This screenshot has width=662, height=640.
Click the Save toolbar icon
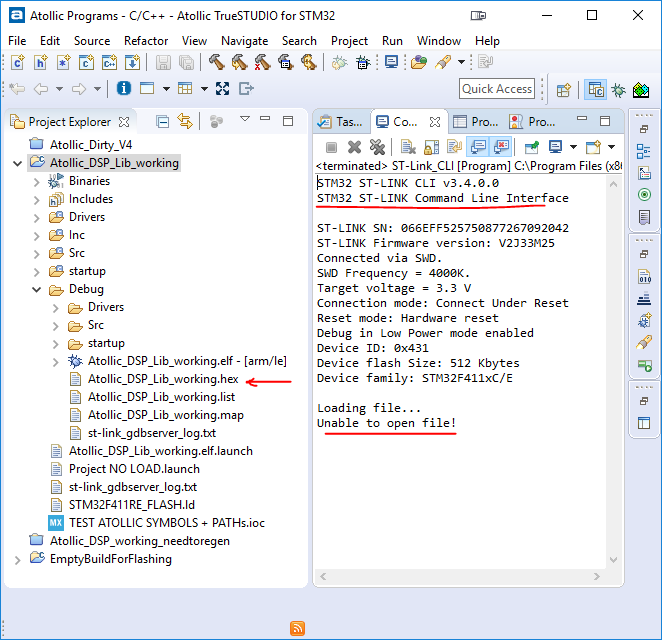click(x=163, y=62)
